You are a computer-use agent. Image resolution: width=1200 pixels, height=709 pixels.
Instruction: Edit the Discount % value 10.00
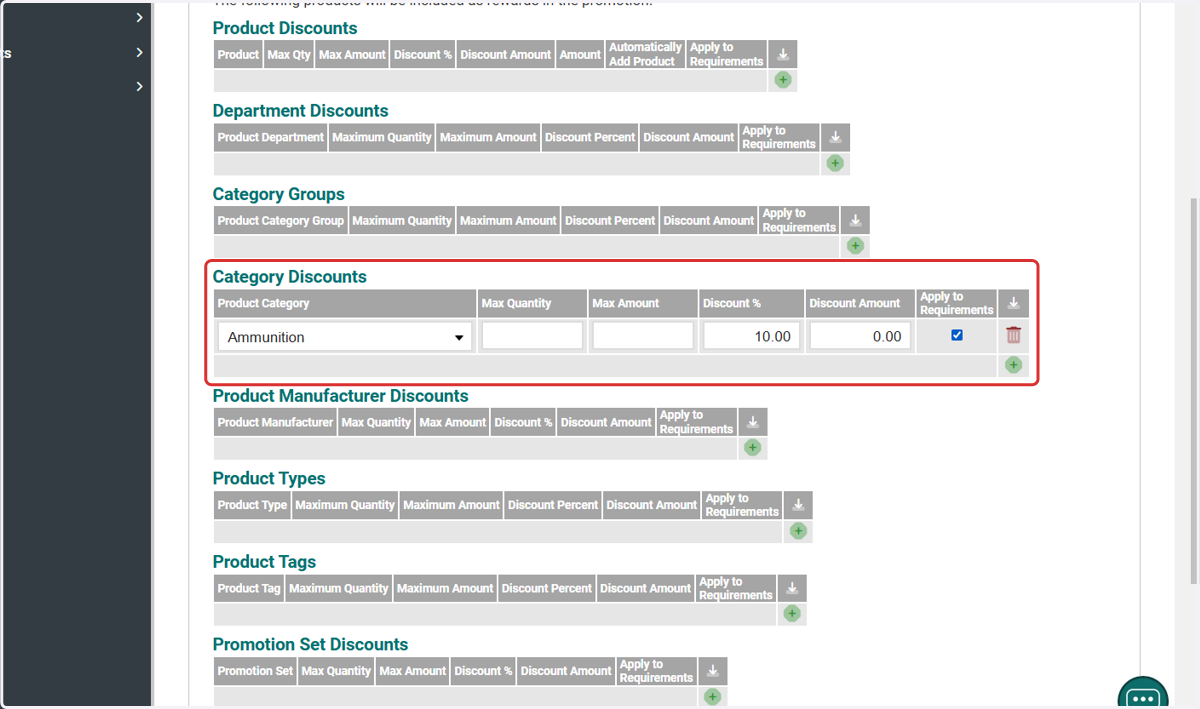click(x=751, y=337)
